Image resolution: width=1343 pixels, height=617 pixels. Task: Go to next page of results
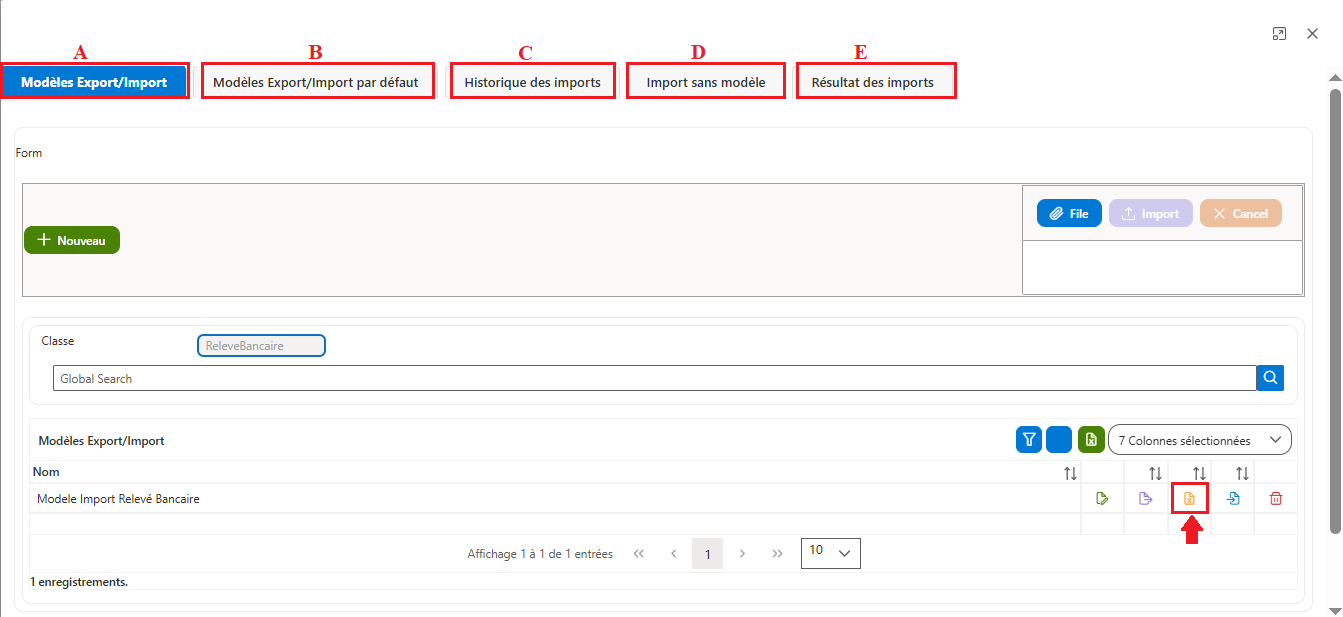point(742,554)
